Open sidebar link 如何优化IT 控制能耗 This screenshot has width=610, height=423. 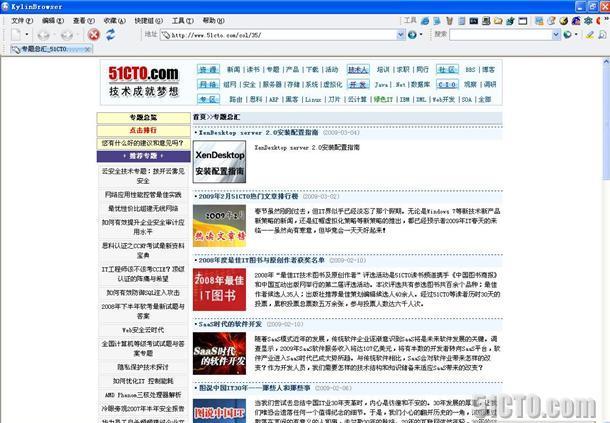pos(143,381)
